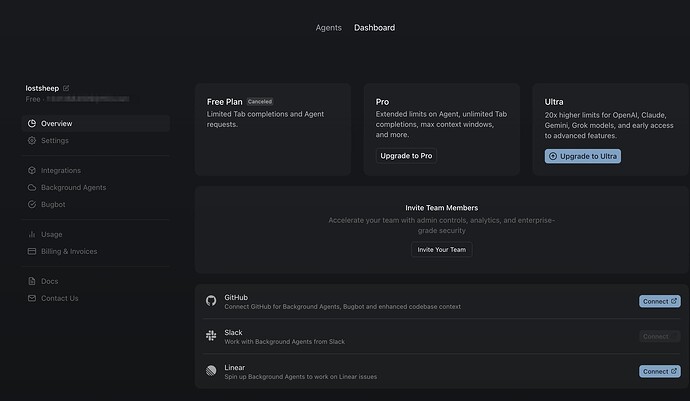690x401 pixels.
Task: Click the Usage chart icon
Action: click(x=32, y=235)
